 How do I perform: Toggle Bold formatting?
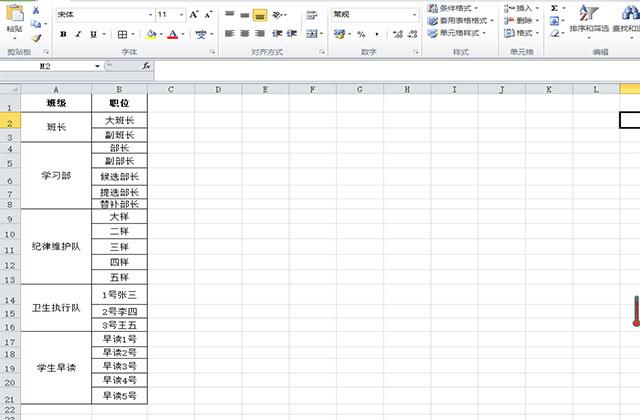[63, 34]
